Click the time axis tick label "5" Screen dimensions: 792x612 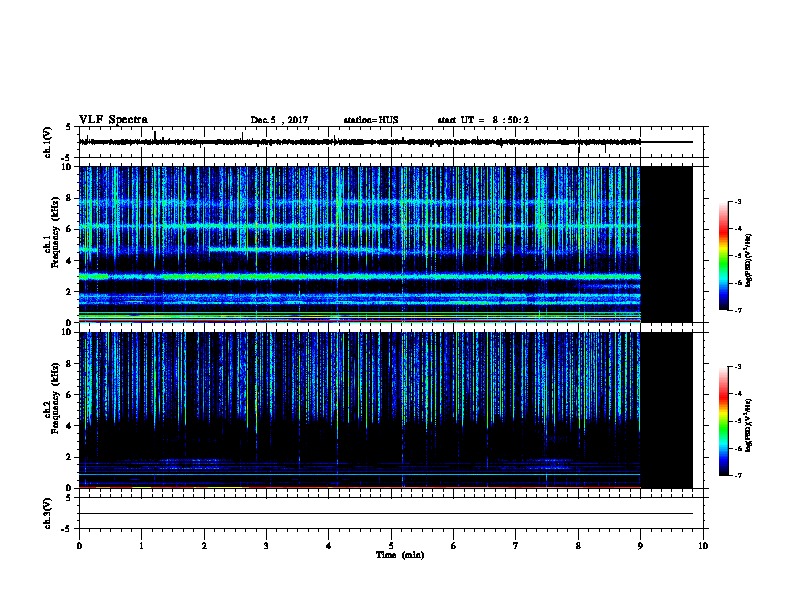coord(391,545)
